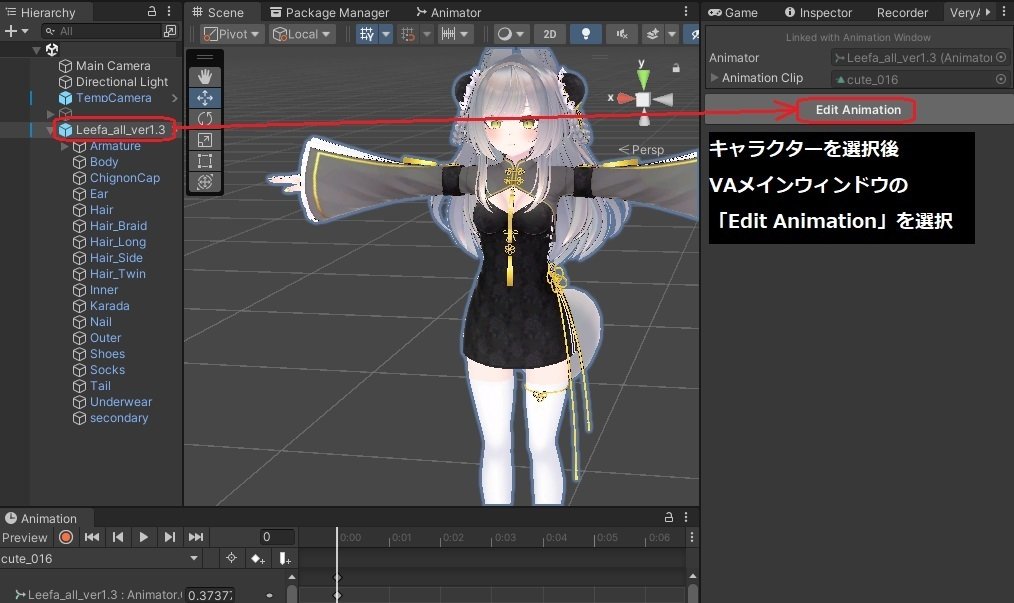Click the Edit Animation button
The width and height of the screenshot is (1014, 603).
(858, 110)
